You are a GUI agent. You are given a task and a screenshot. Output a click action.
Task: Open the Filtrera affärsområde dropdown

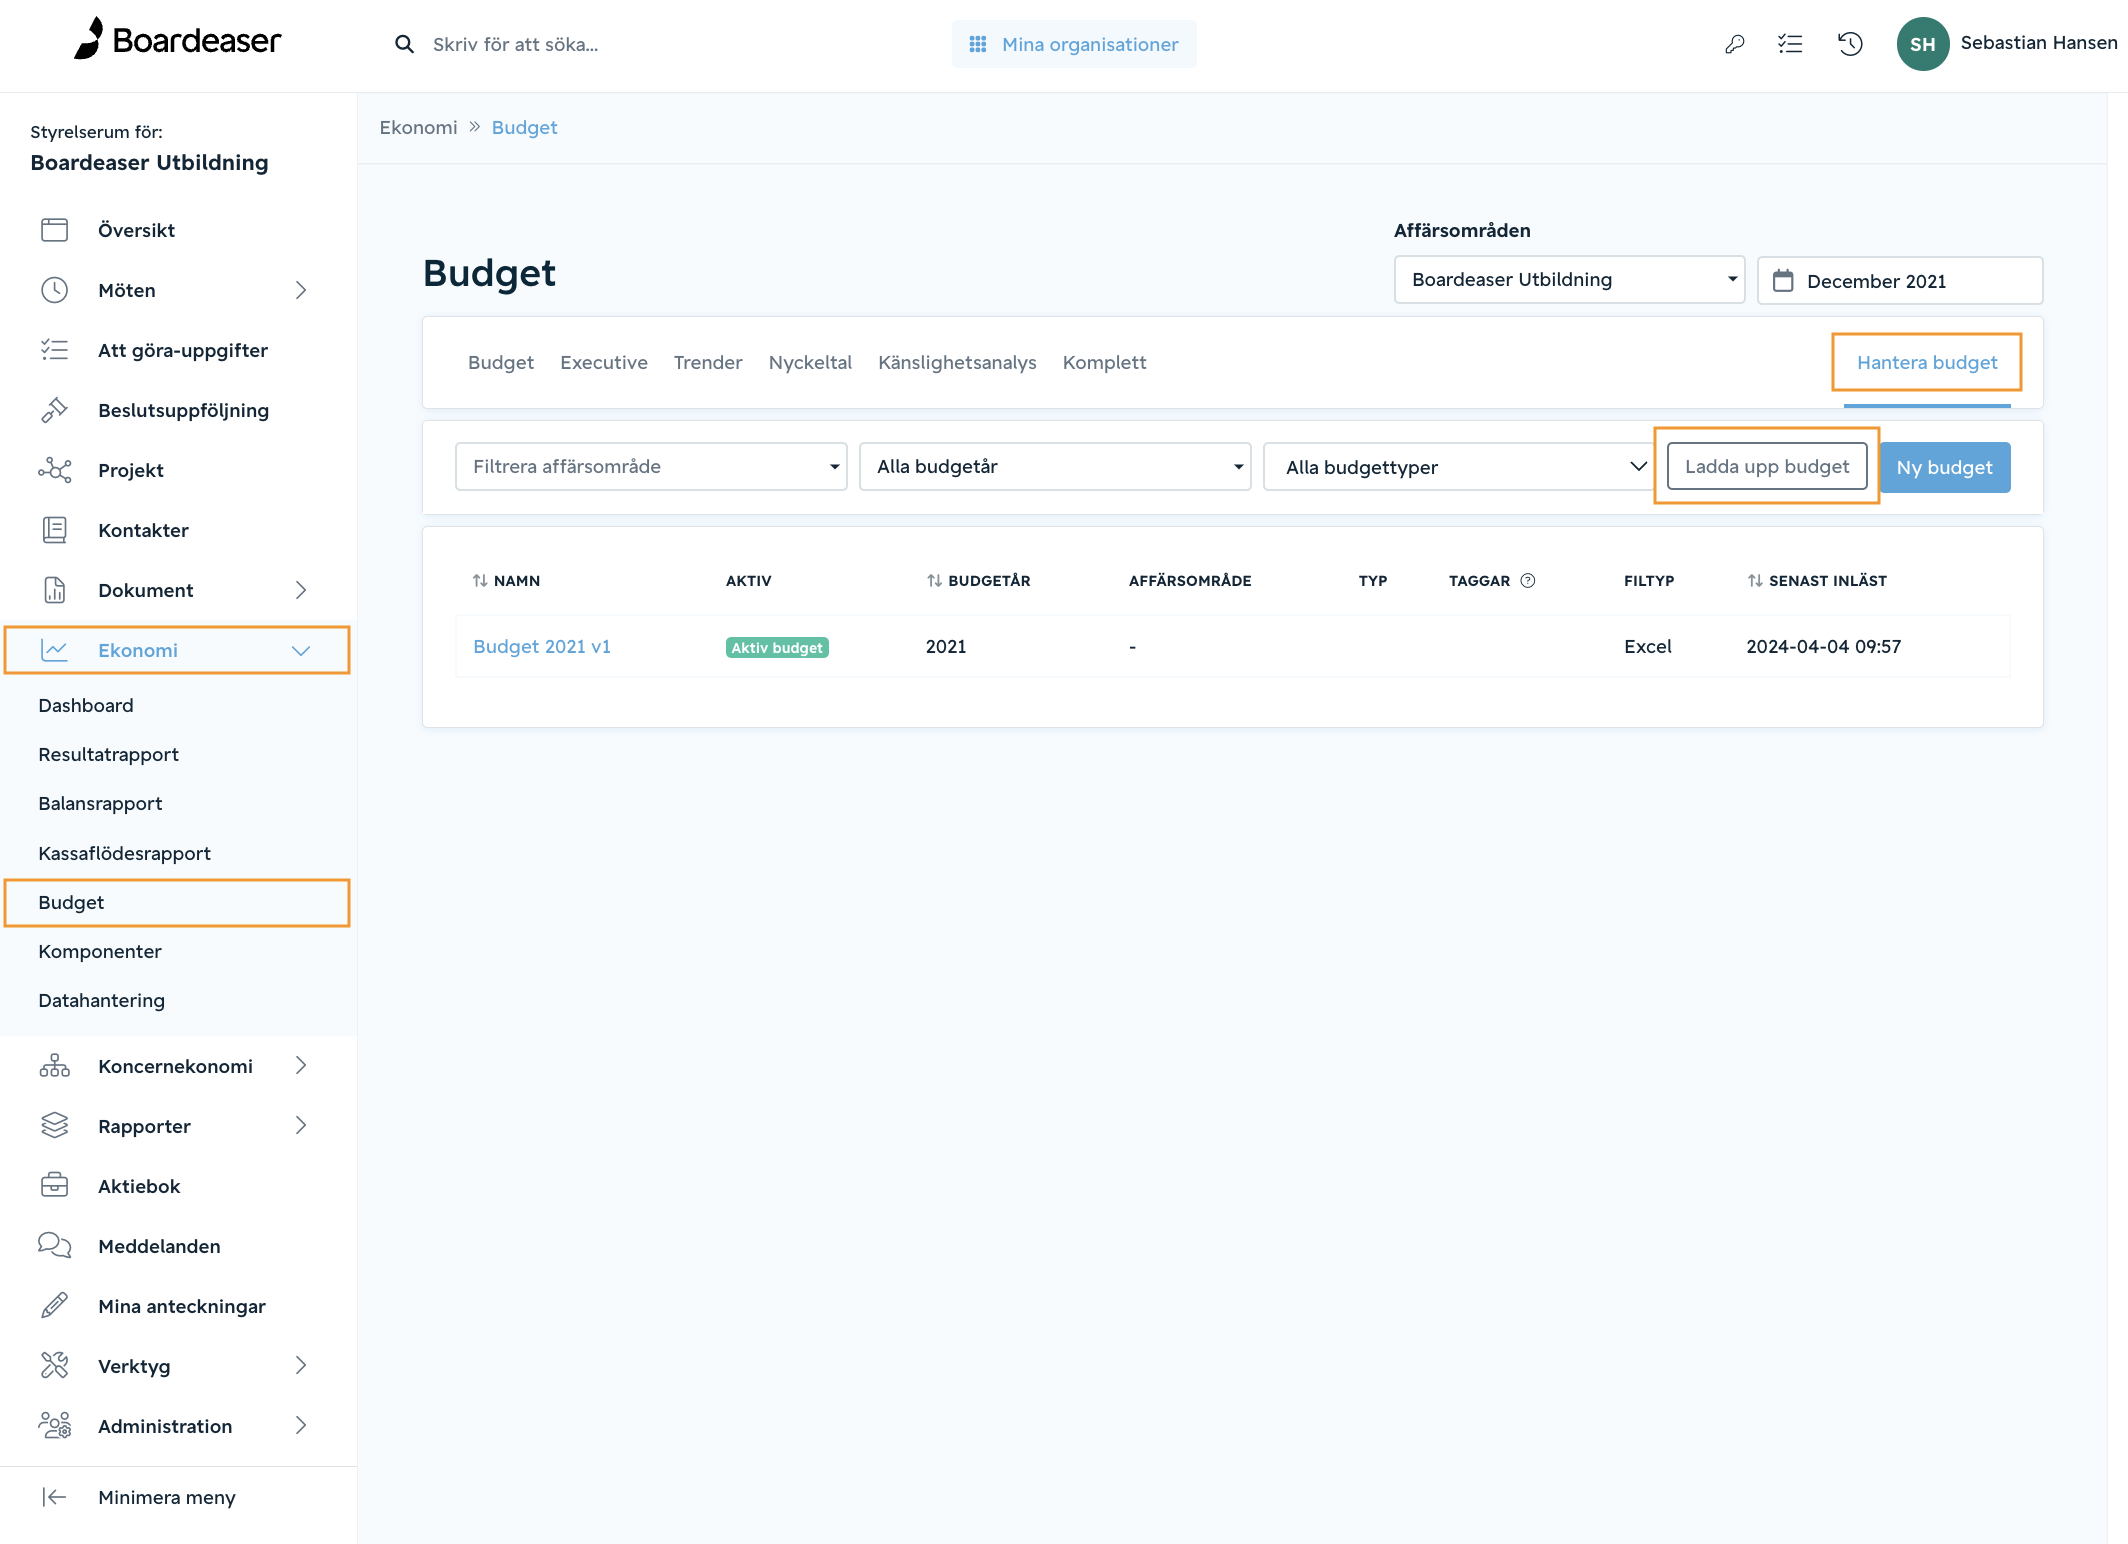pyautogui.click(x=651, y=467)
